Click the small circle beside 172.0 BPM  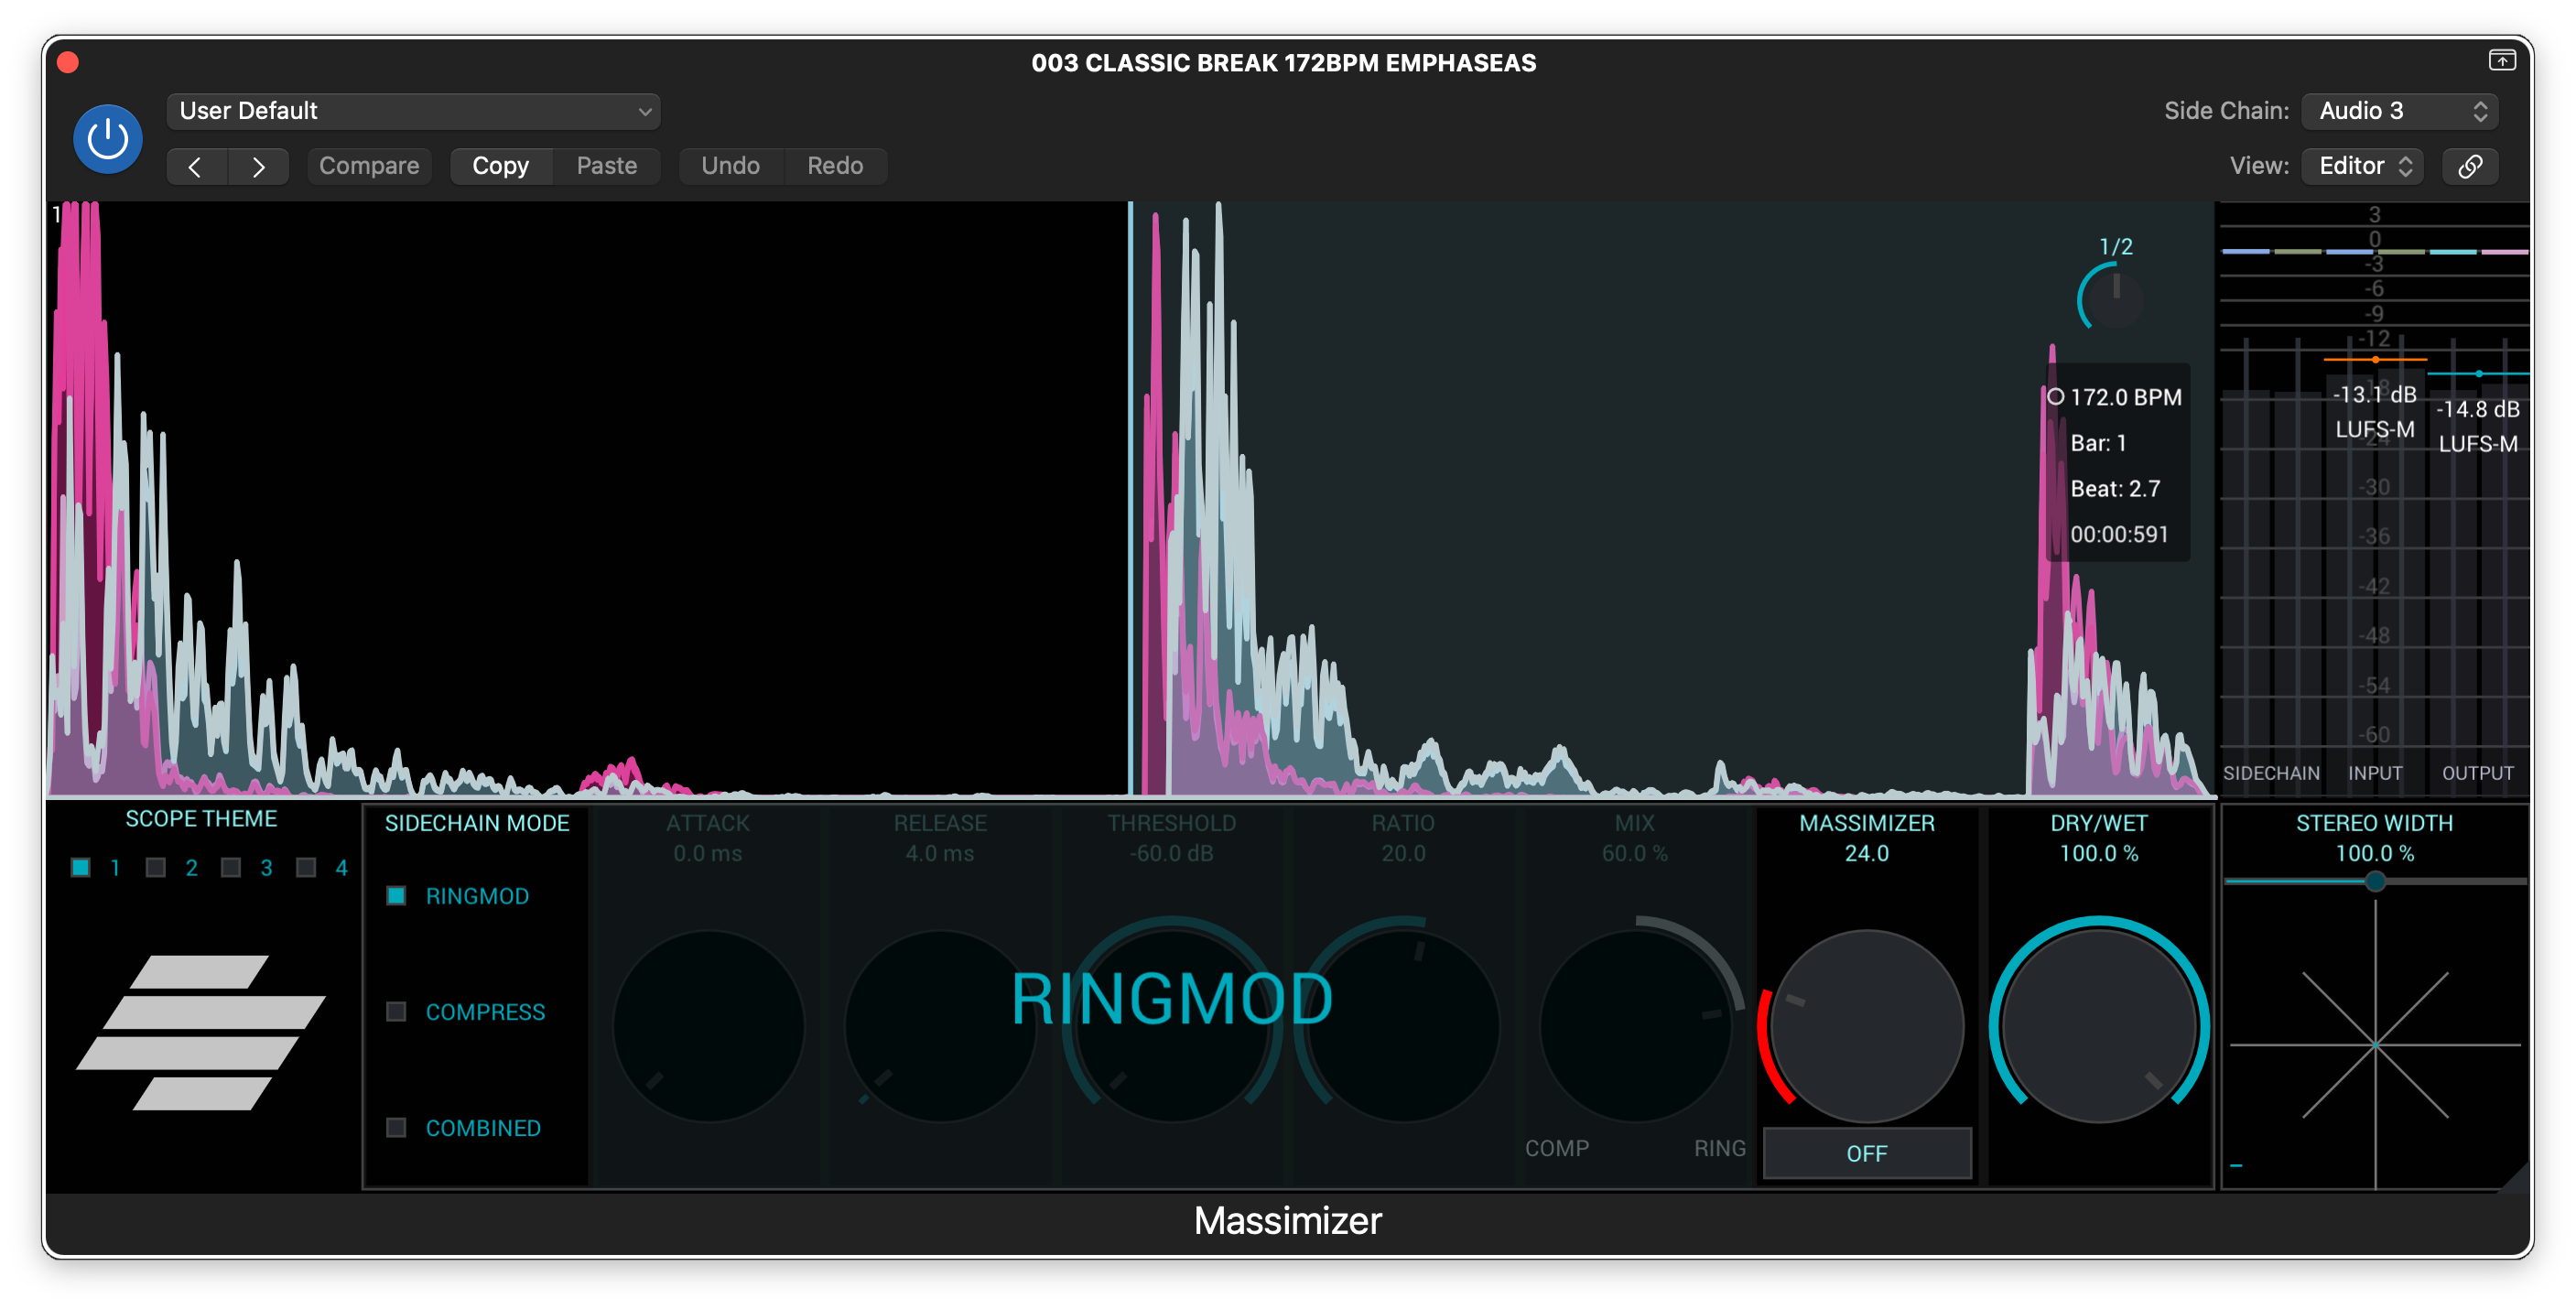[x=2055, y=397]
